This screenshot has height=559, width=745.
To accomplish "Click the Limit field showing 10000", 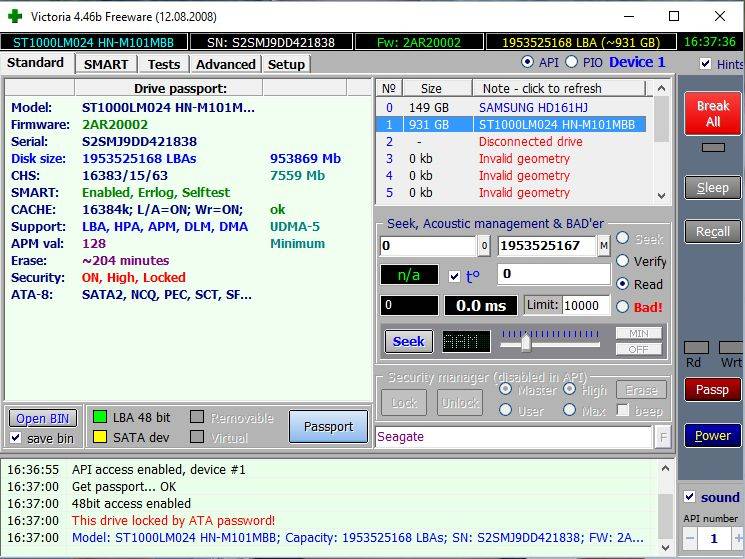I will point(586,305).
